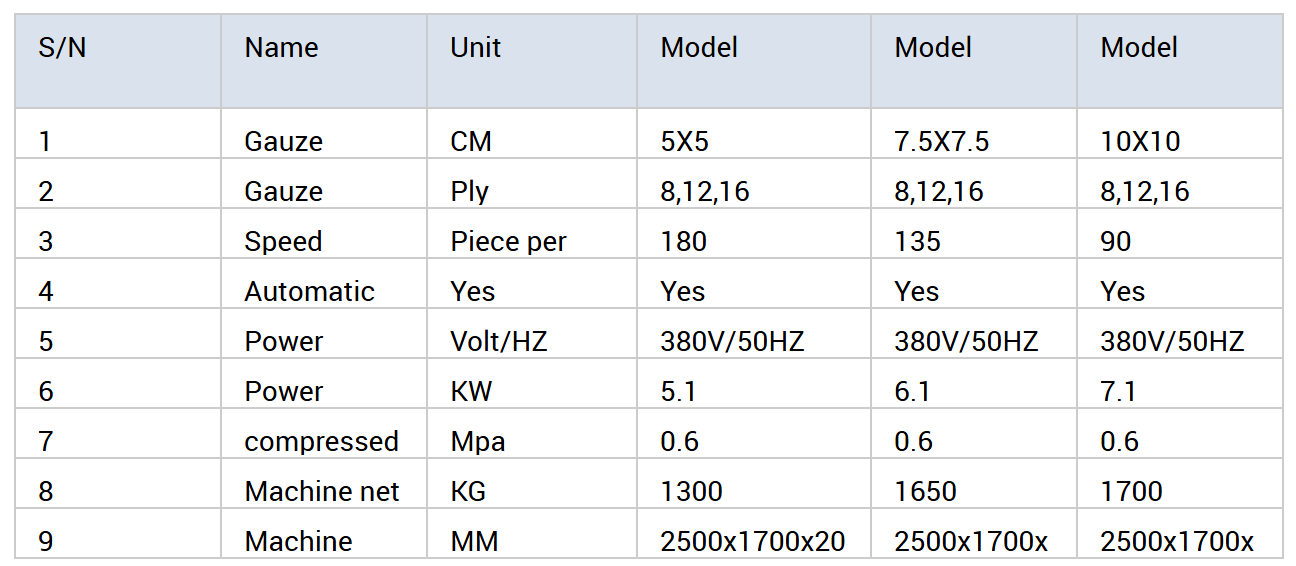Click the Mpa unit cell
1296x566 pixels.
[478, 442]
